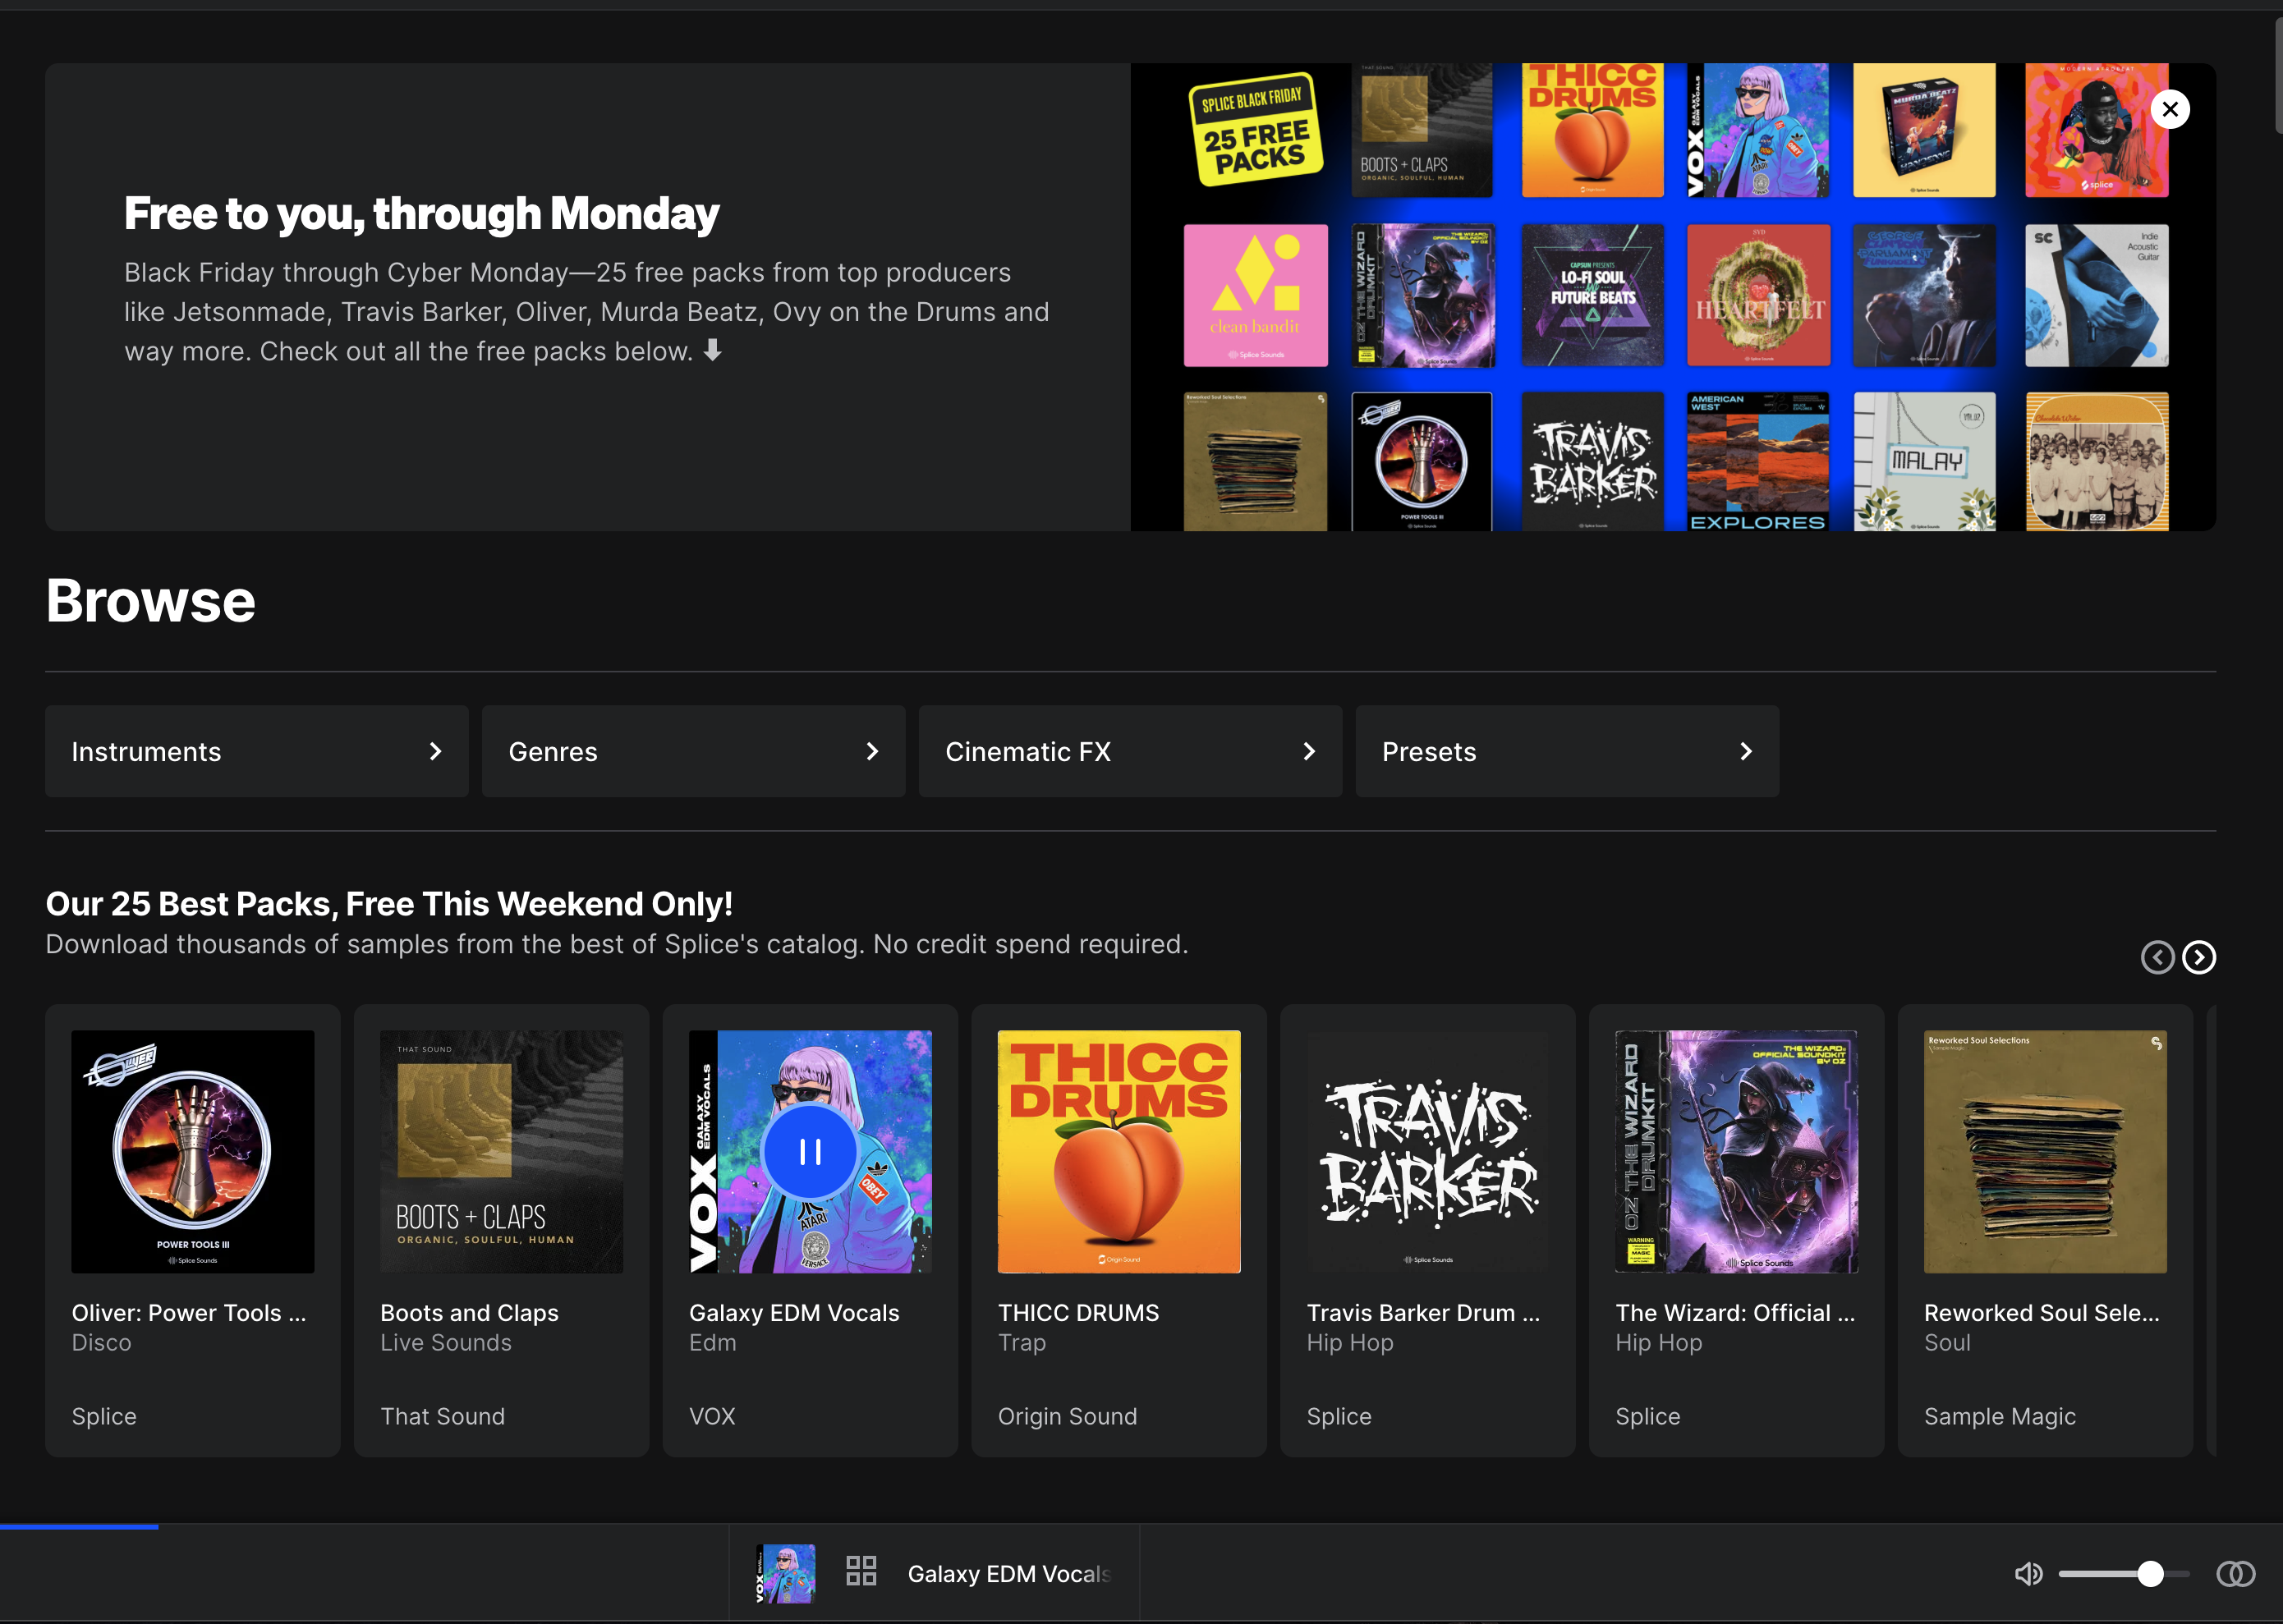Open the VOX provider link
The height and width of the screenshot is (1624, 2283).
click(712, 1416)
